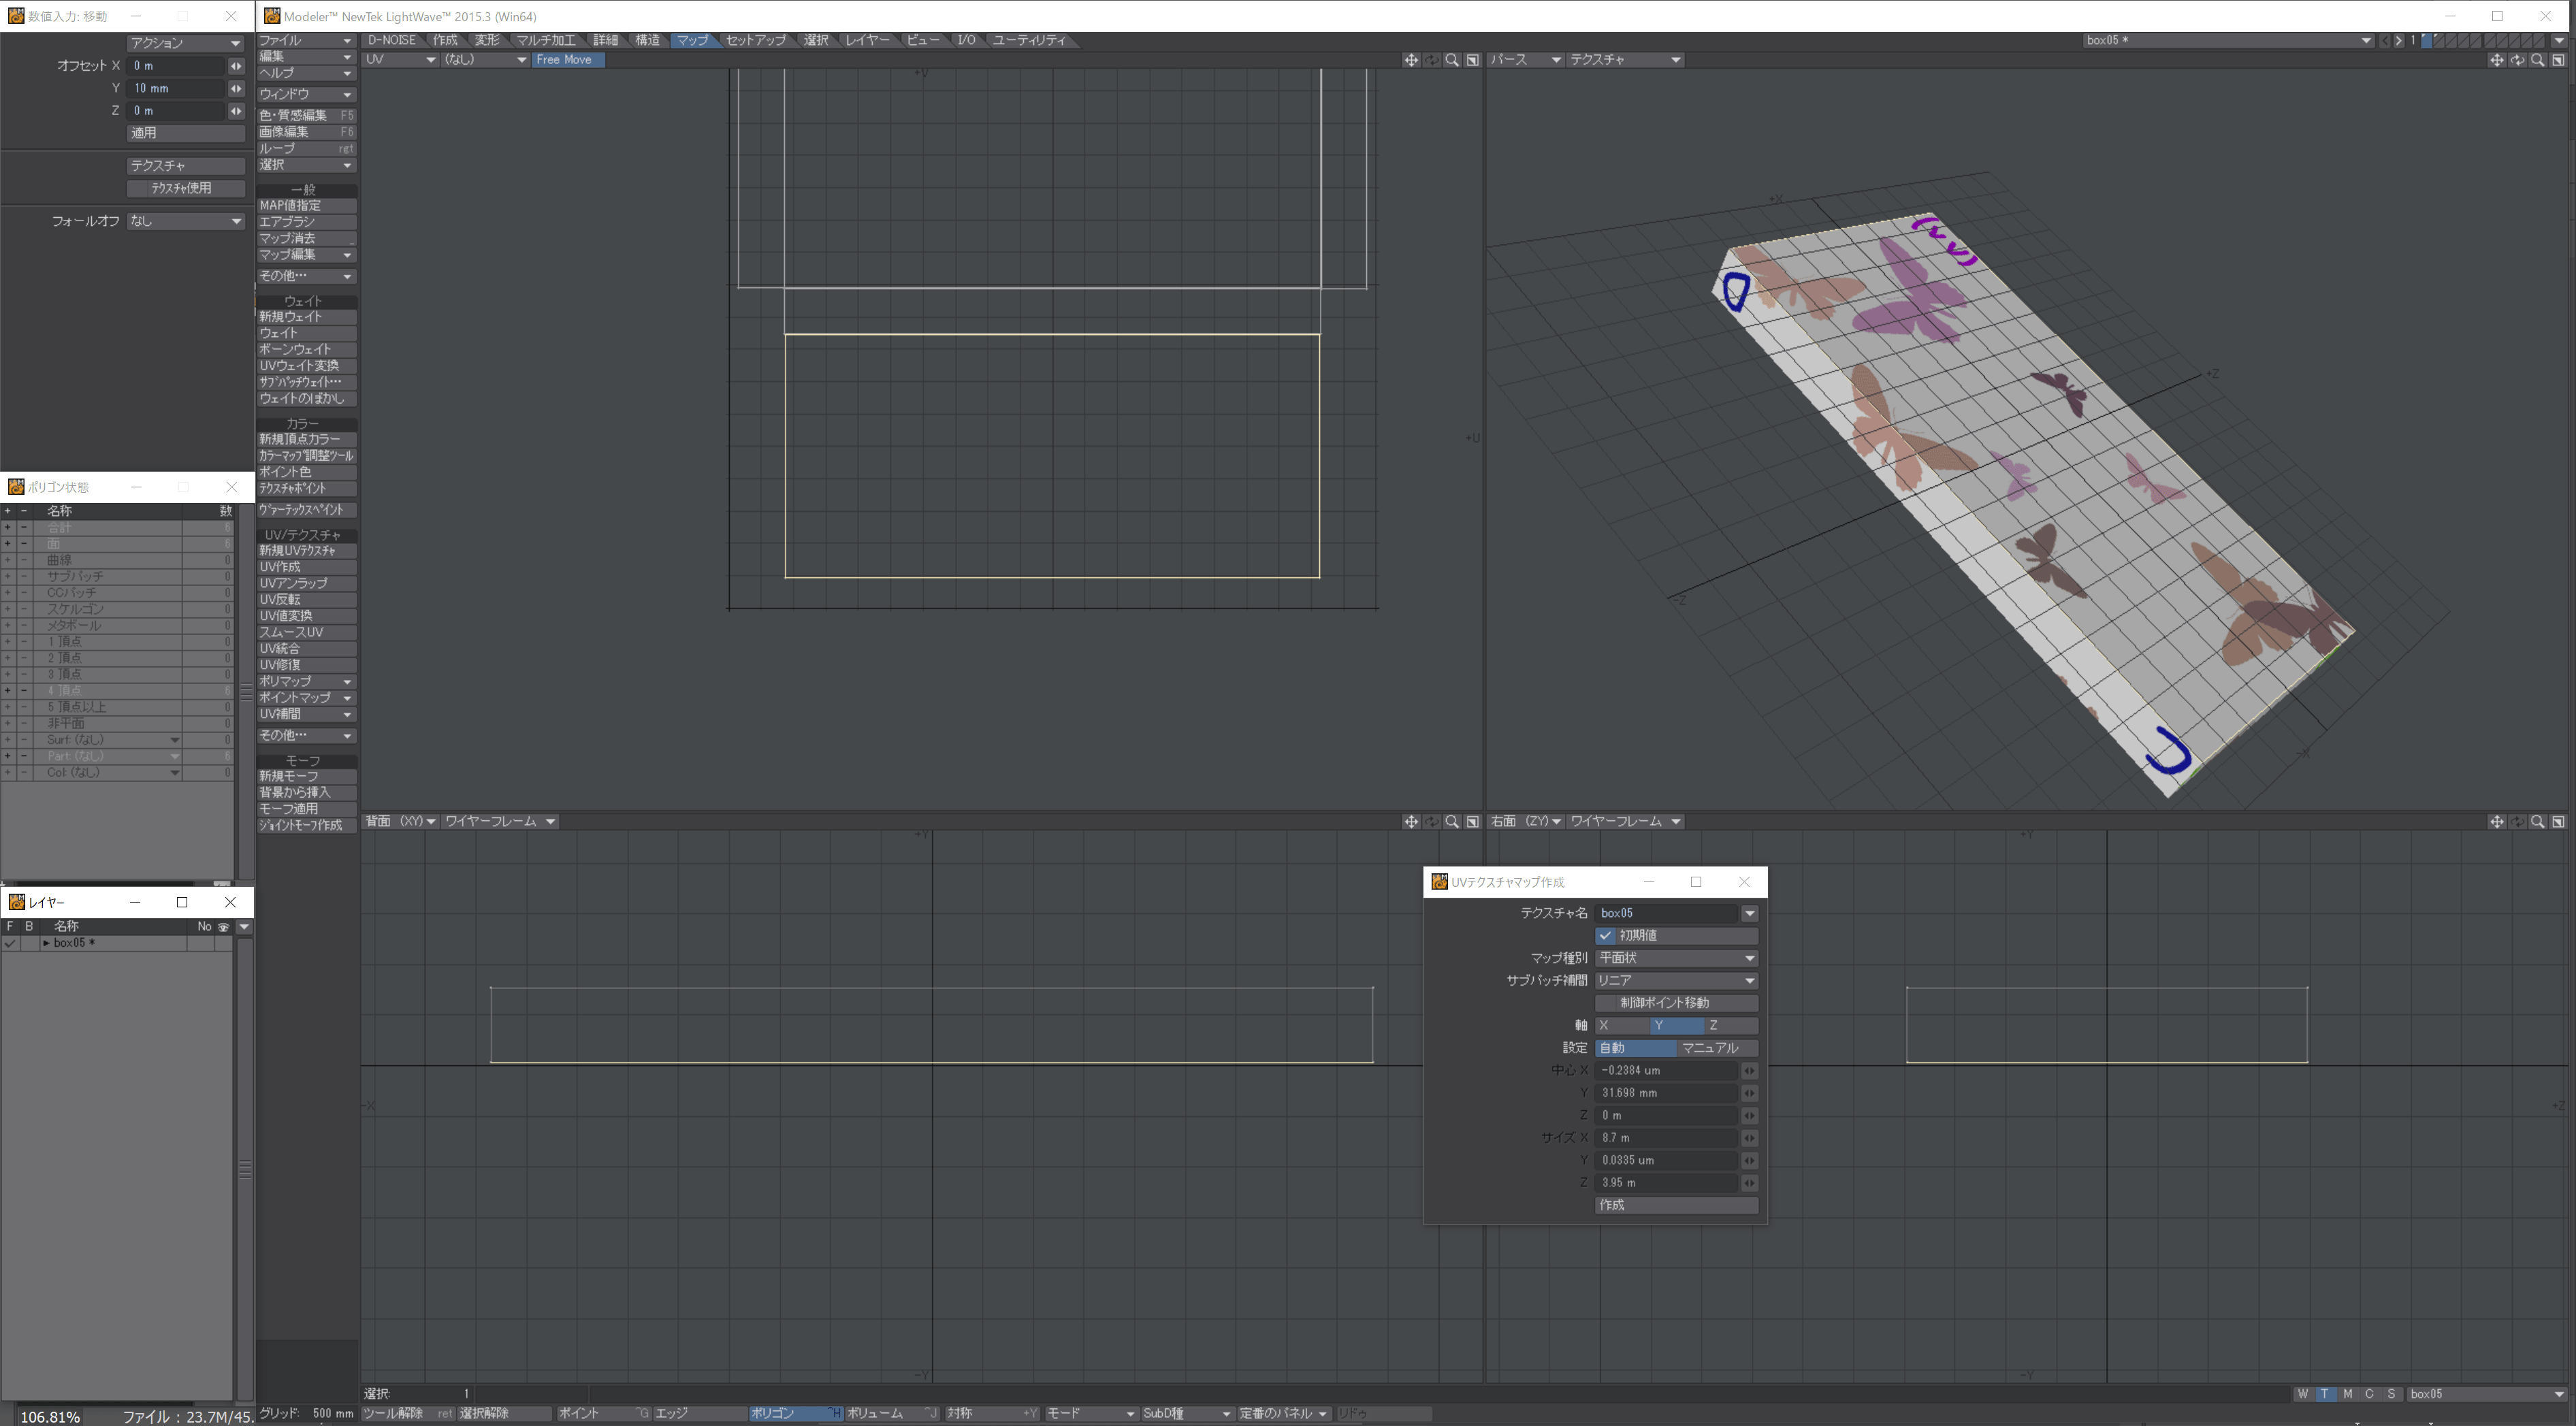Click the pan icon in UV viewport header

1410,60
